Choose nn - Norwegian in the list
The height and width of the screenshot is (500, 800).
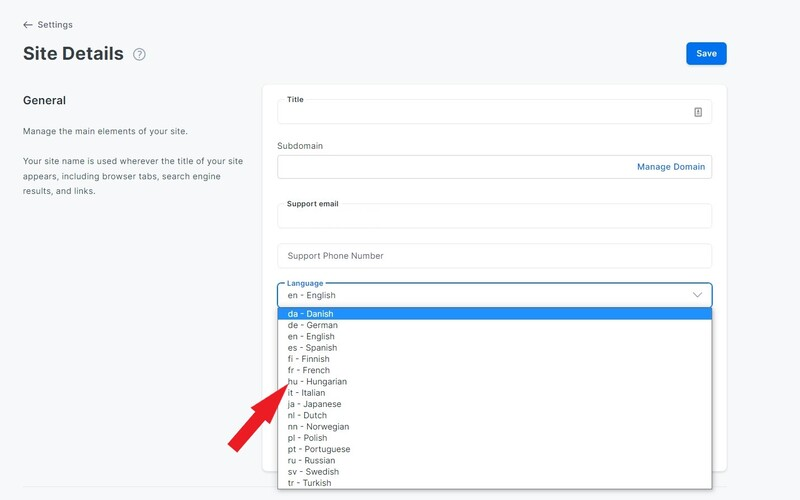coord(494,427)
